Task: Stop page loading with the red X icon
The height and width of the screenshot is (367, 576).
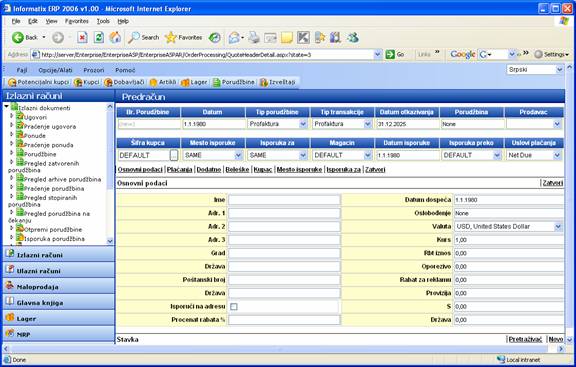Action: tap(82, 37)
